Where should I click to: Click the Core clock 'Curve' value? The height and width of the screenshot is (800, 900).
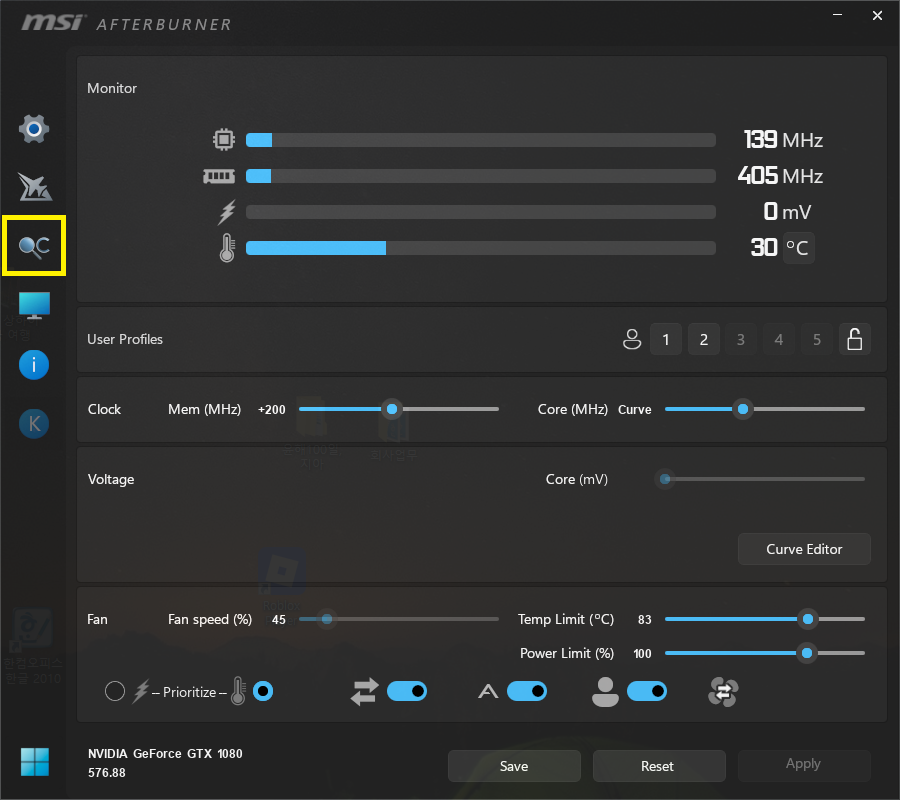click(x=634, y=410)
